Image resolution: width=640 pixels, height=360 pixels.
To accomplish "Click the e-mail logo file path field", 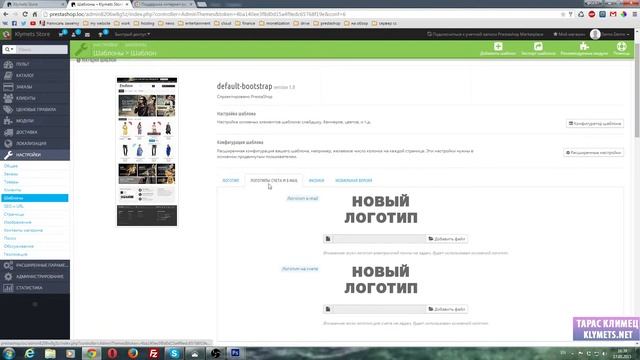I will coord(379,239).
